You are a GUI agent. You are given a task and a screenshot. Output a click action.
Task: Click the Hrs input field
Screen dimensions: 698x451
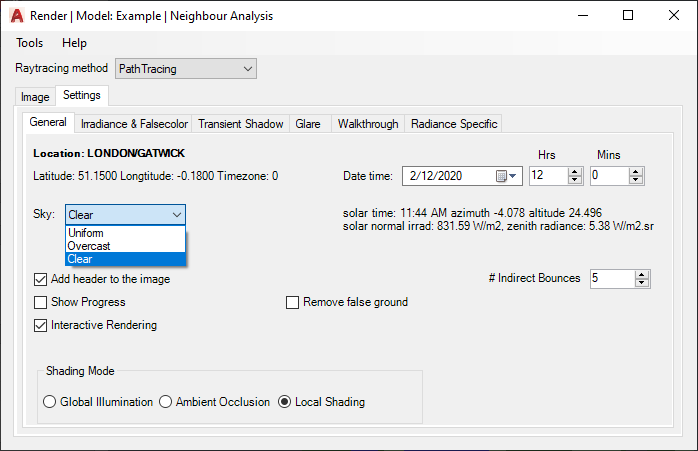[547, 175]
